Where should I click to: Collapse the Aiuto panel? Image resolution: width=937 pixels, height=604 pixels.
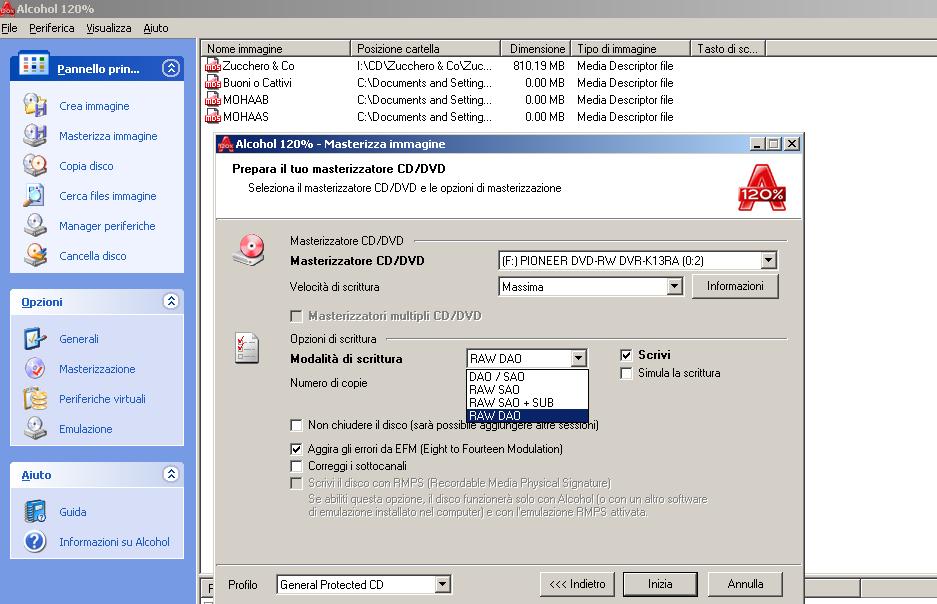171,474
